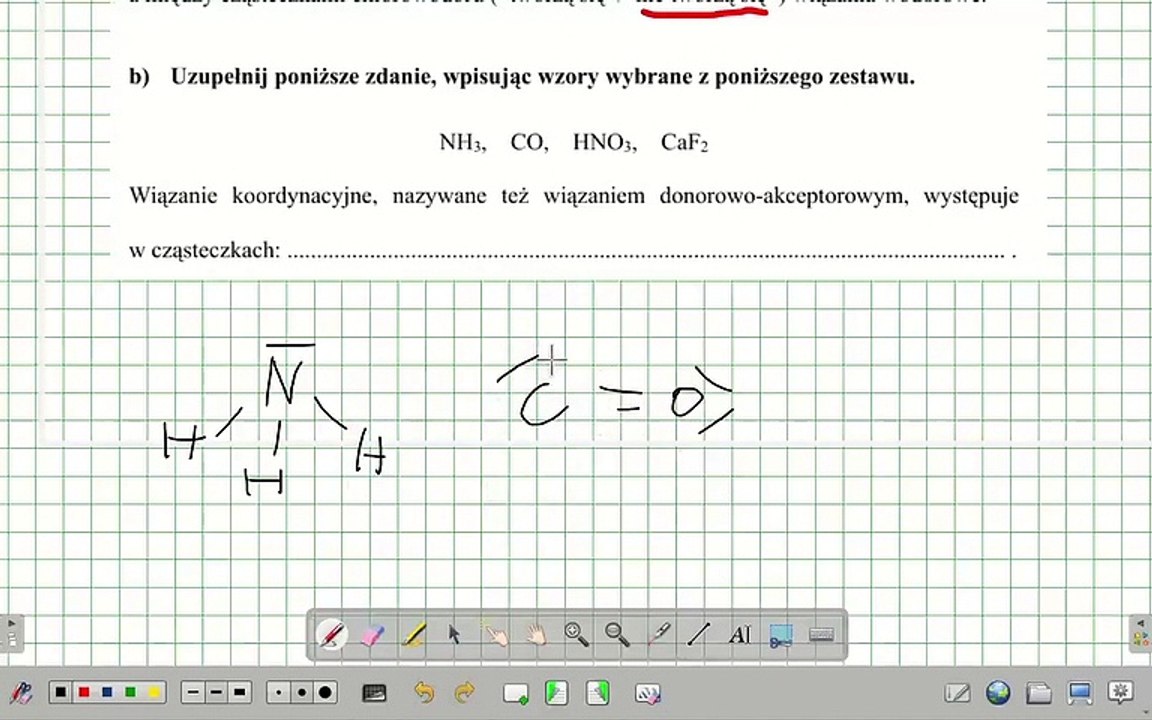Set the thinnest line width
The image size is (1152, 720).
tap(193, 692)
